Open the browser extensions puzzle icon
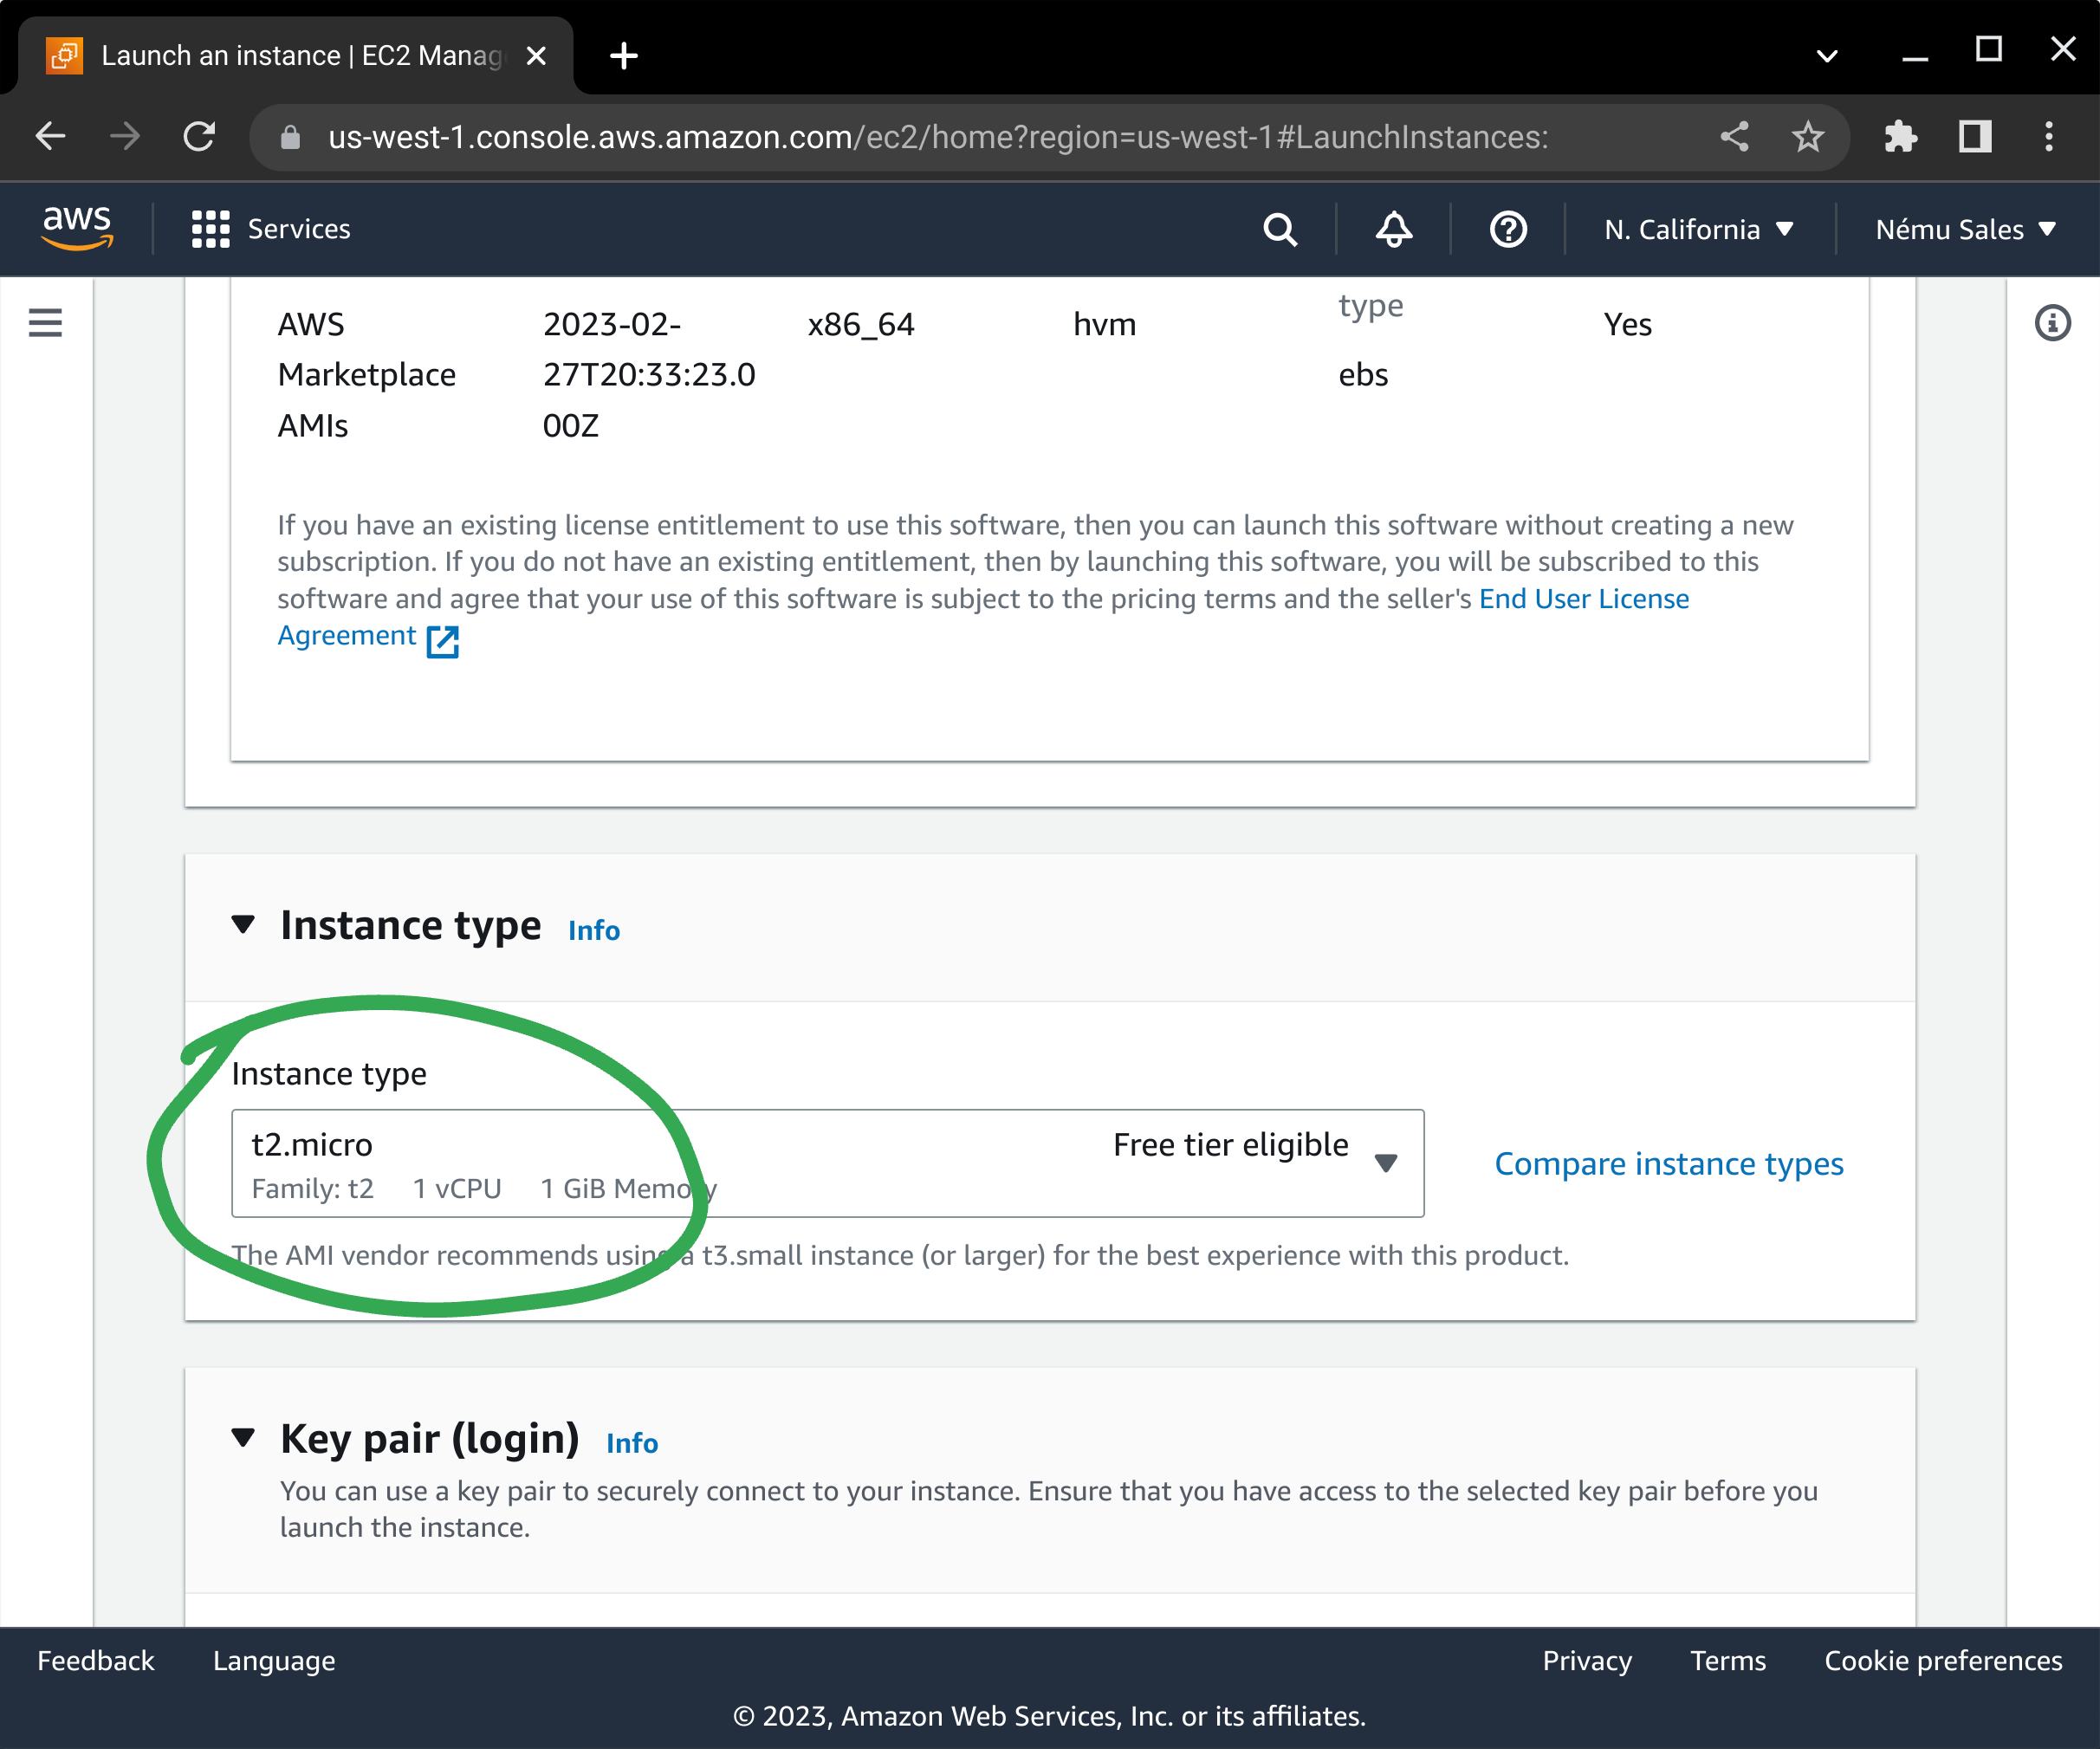 click(x=1900, y=137)
